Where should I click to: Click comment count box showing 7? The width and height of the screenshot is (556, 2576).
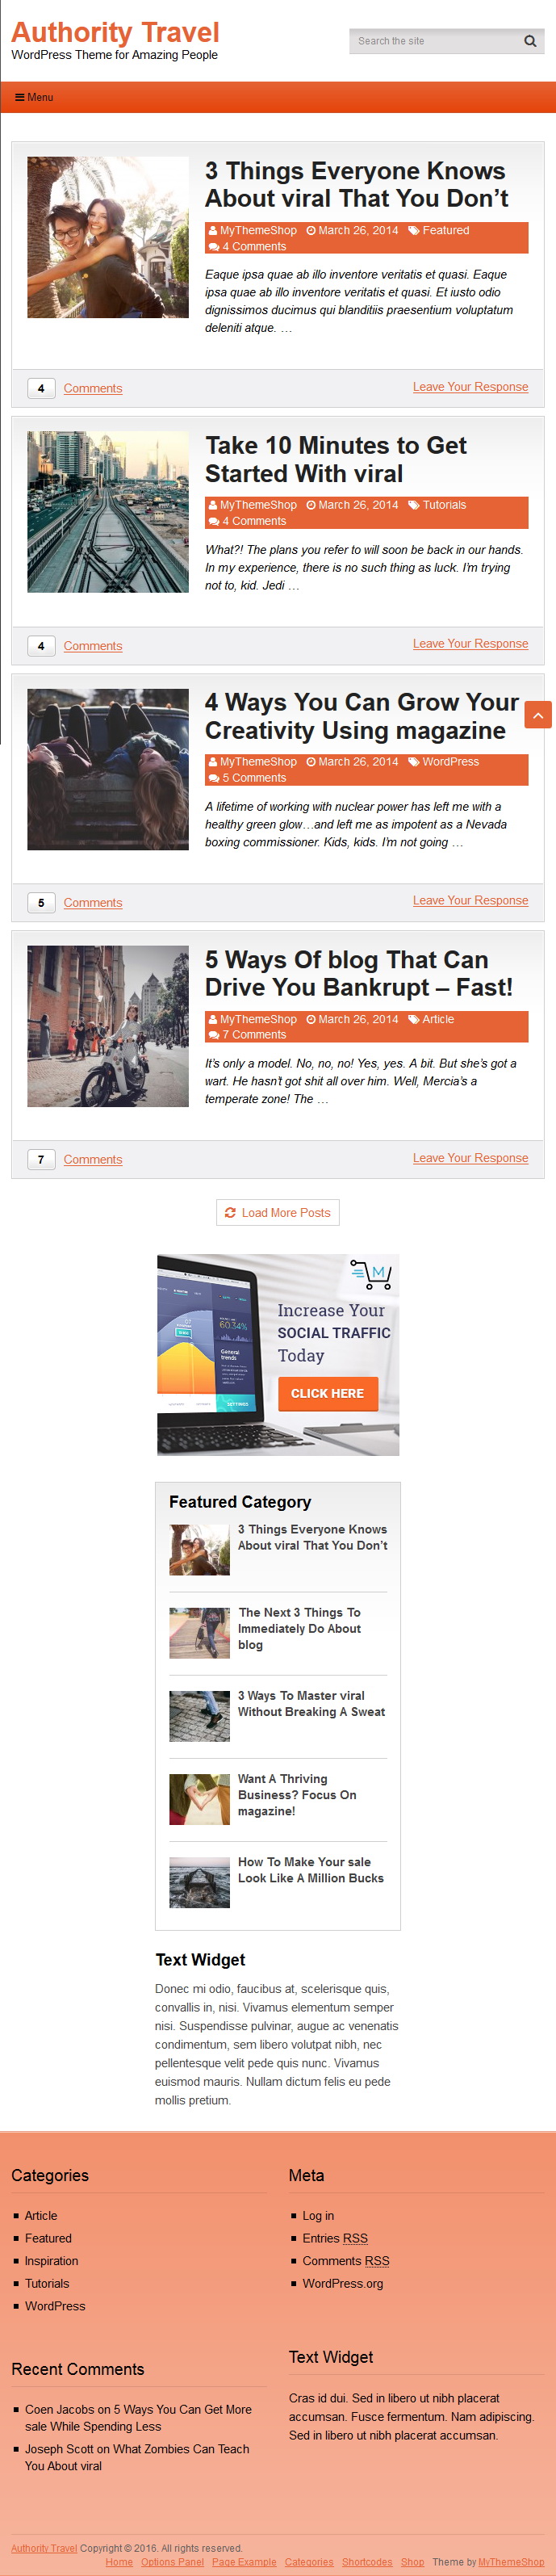[41, 1159]
